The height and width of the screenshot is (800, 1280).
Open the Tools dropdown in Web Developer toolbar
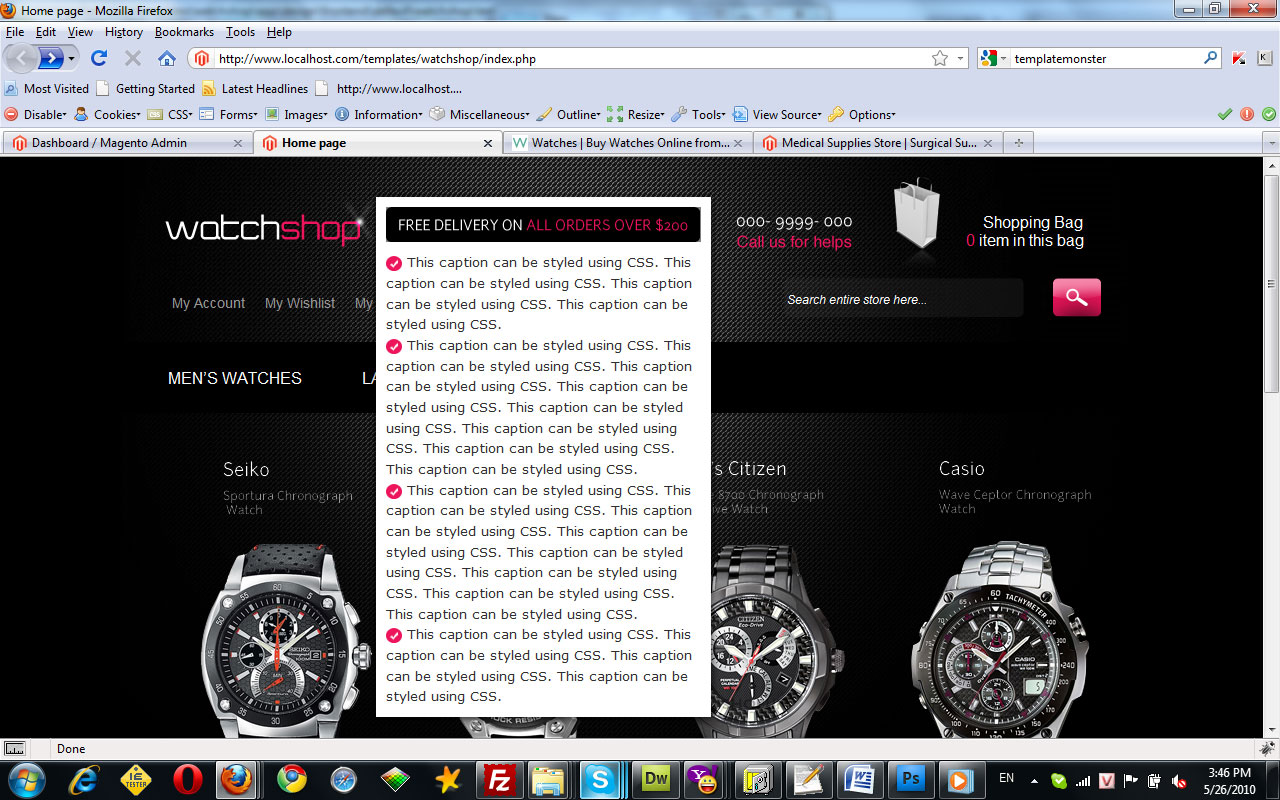click(699, 114)
